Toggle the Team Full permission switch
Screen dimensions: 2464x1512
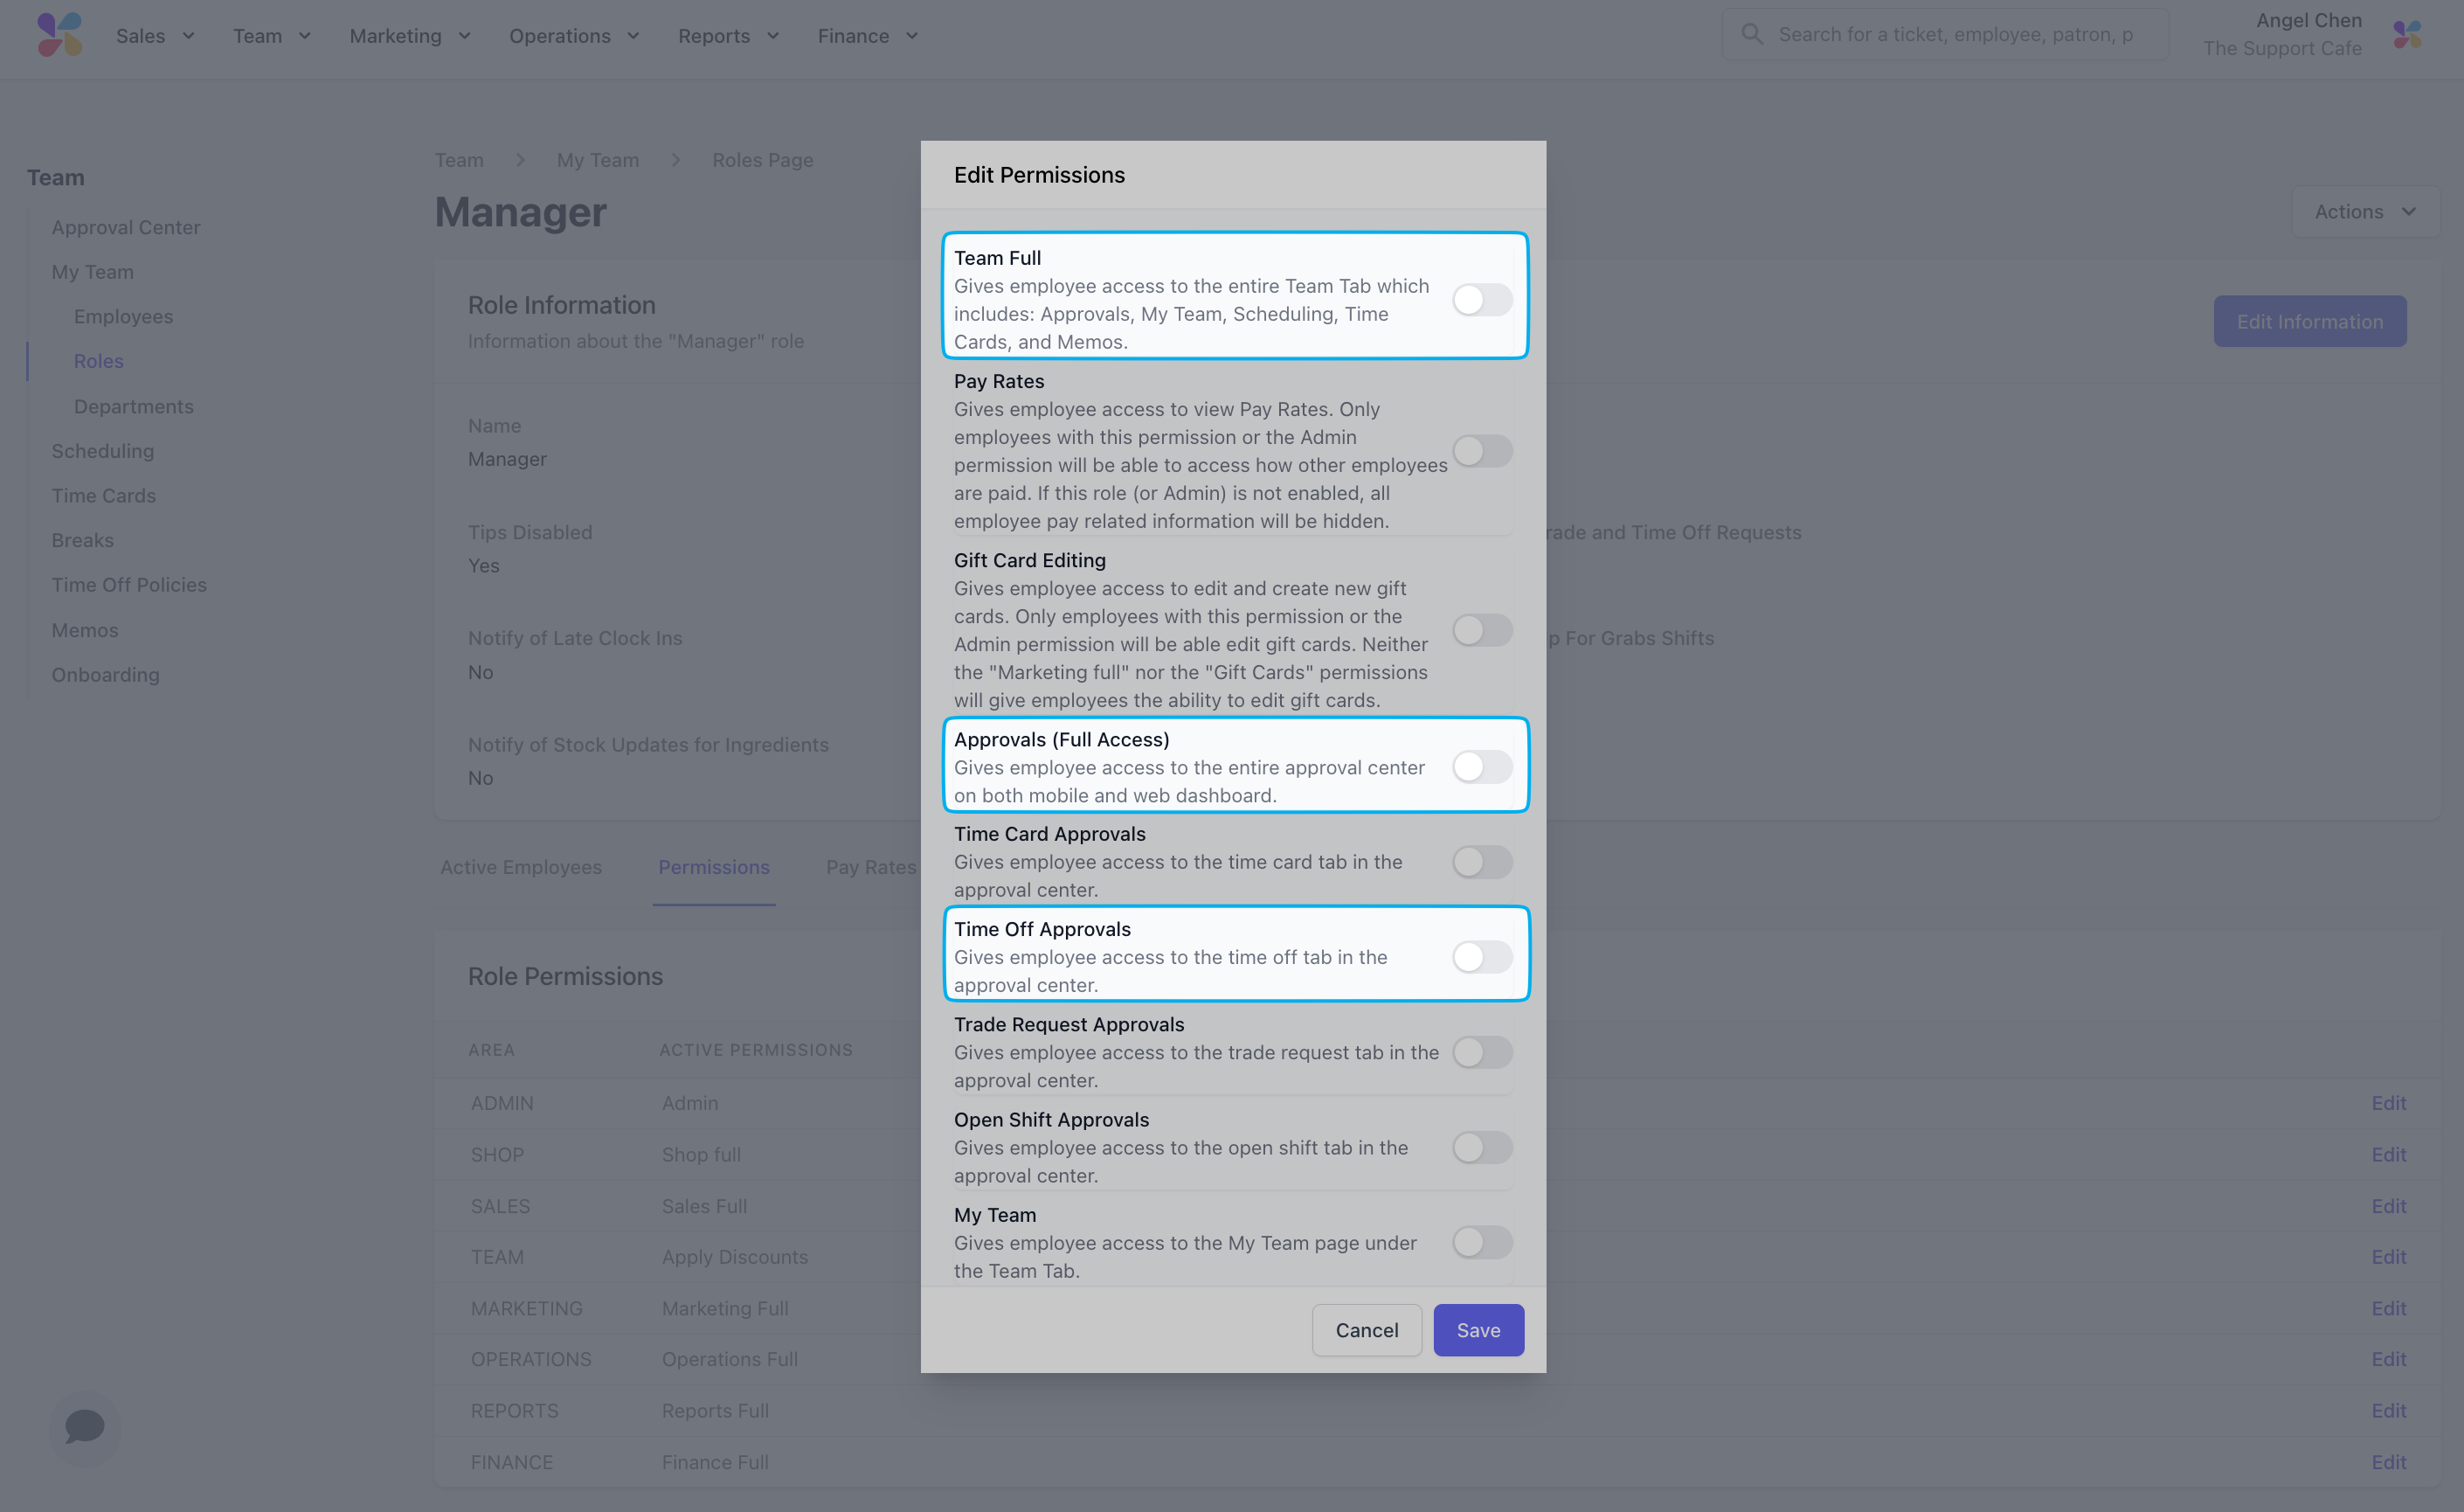1482,299
